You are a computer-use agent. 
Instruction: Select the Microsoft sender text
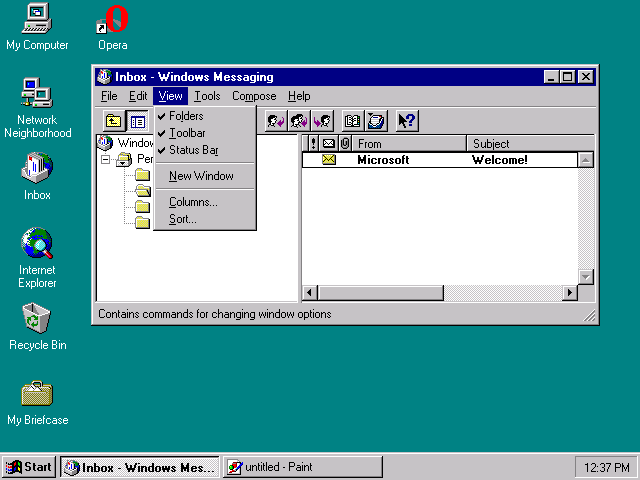[x=383, y=160]
